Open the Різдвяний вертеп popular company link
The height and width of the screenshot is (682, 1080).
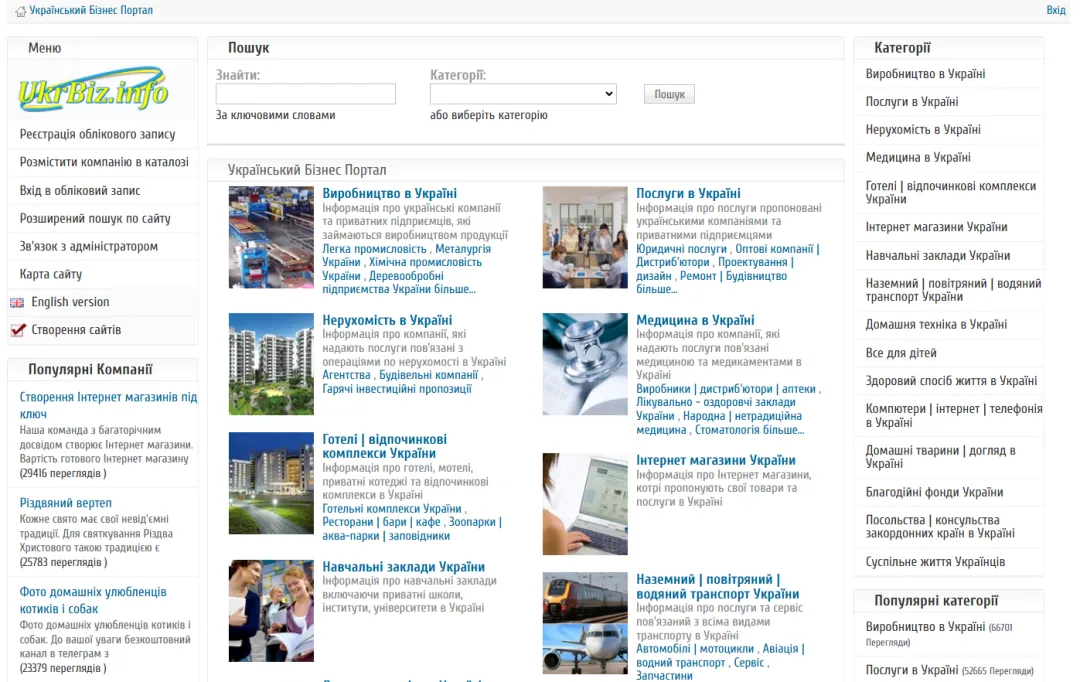pos(65,503)
